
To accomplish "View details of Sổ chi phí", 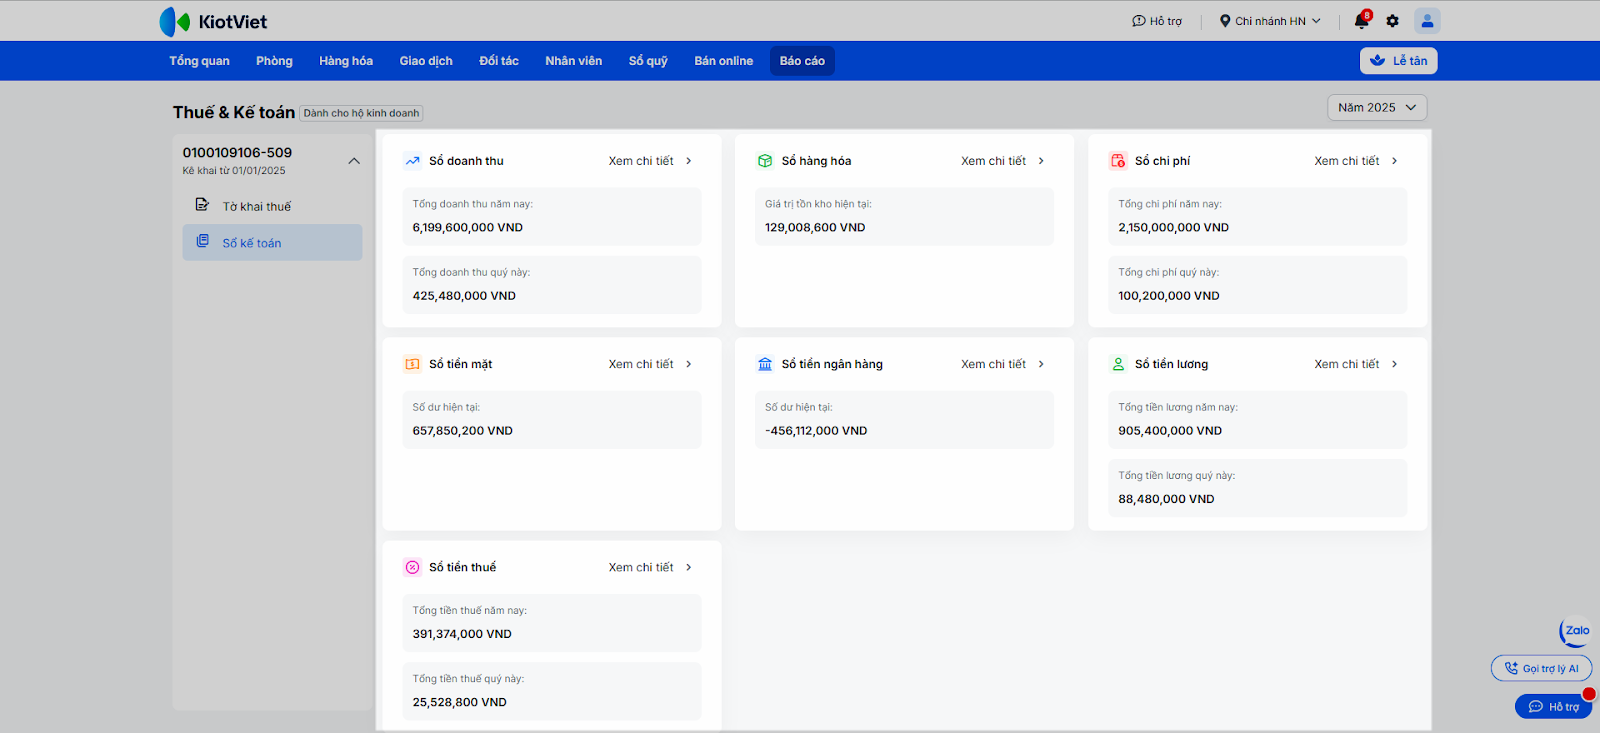I will [x=1355, y=161].
